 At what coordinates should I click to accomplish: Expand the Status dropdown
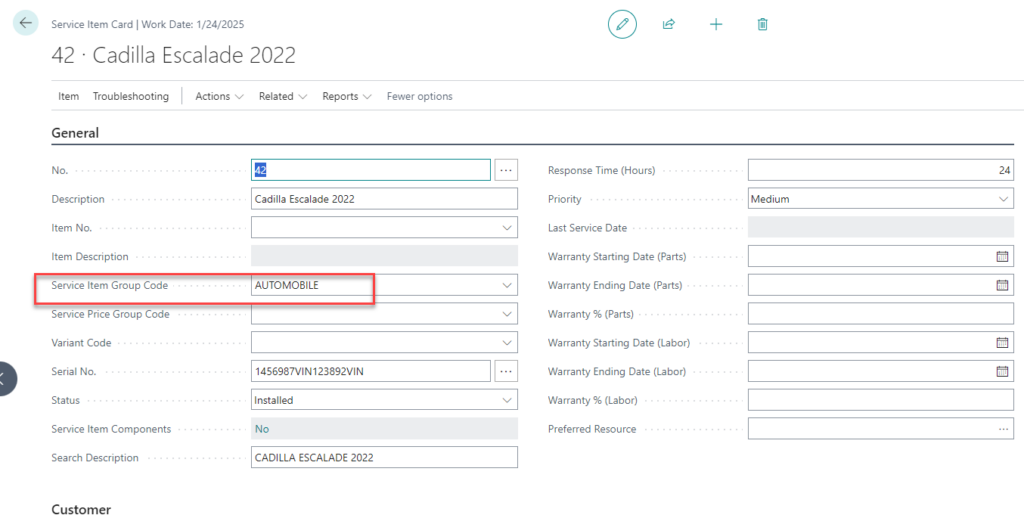pos(507,400)
